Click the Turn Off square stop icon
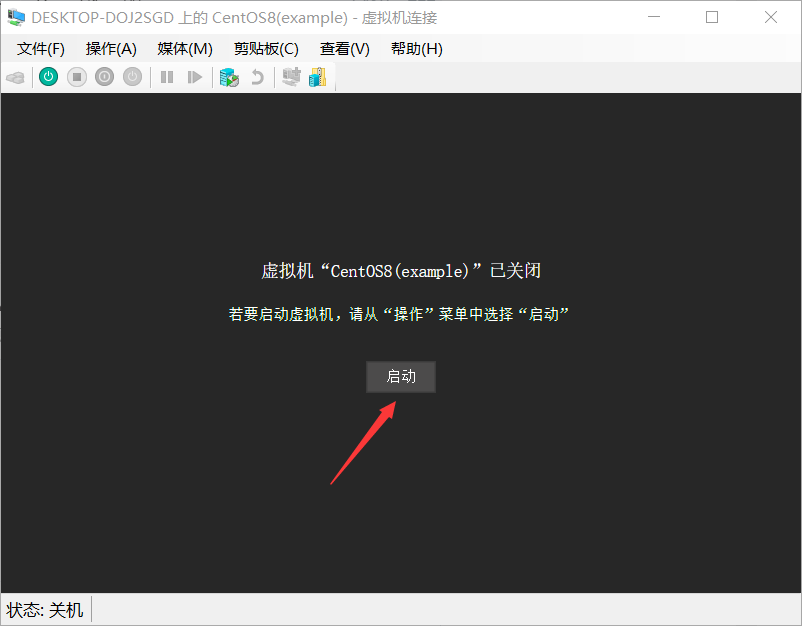Image resolution: width=802 pixels, height=626 pixels. (77, 77)
